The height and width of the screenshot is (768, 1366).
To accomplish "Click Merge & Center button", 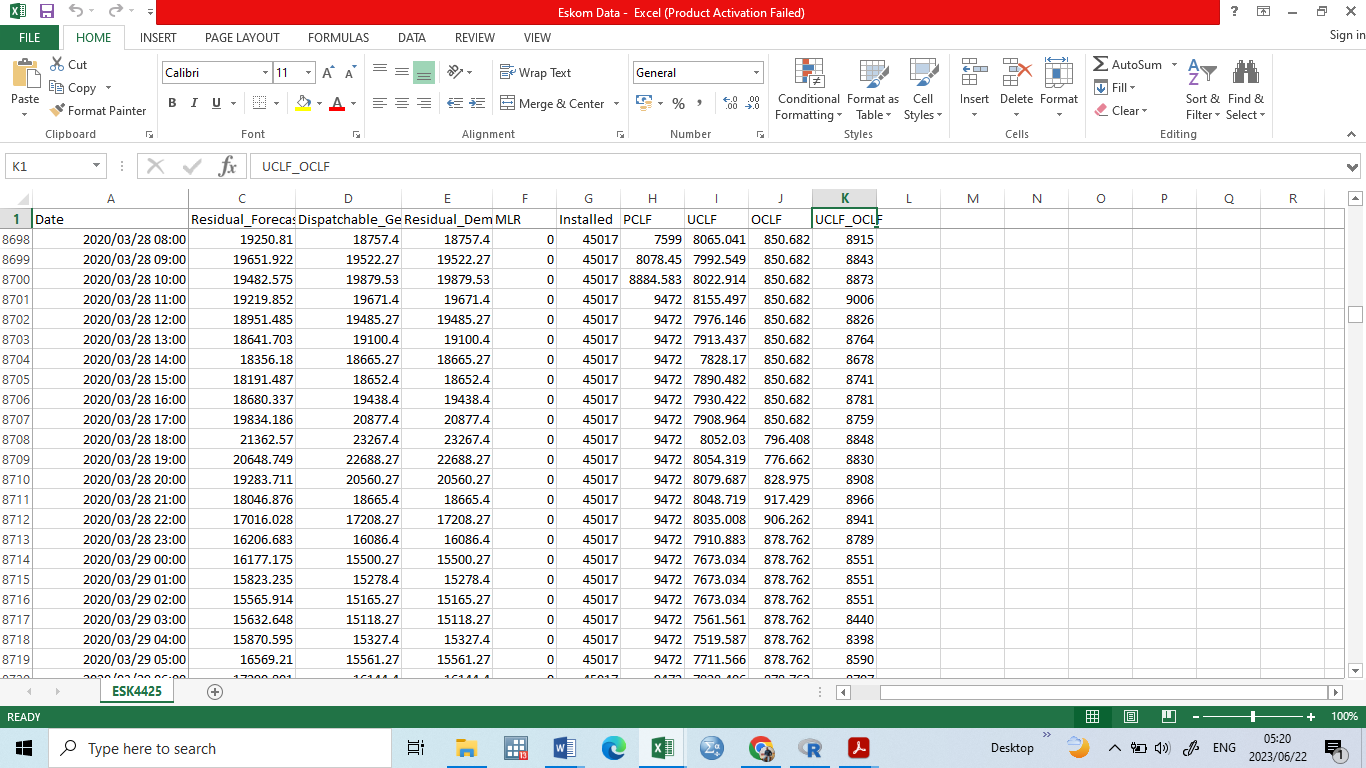I will click(x=553, y=103).
